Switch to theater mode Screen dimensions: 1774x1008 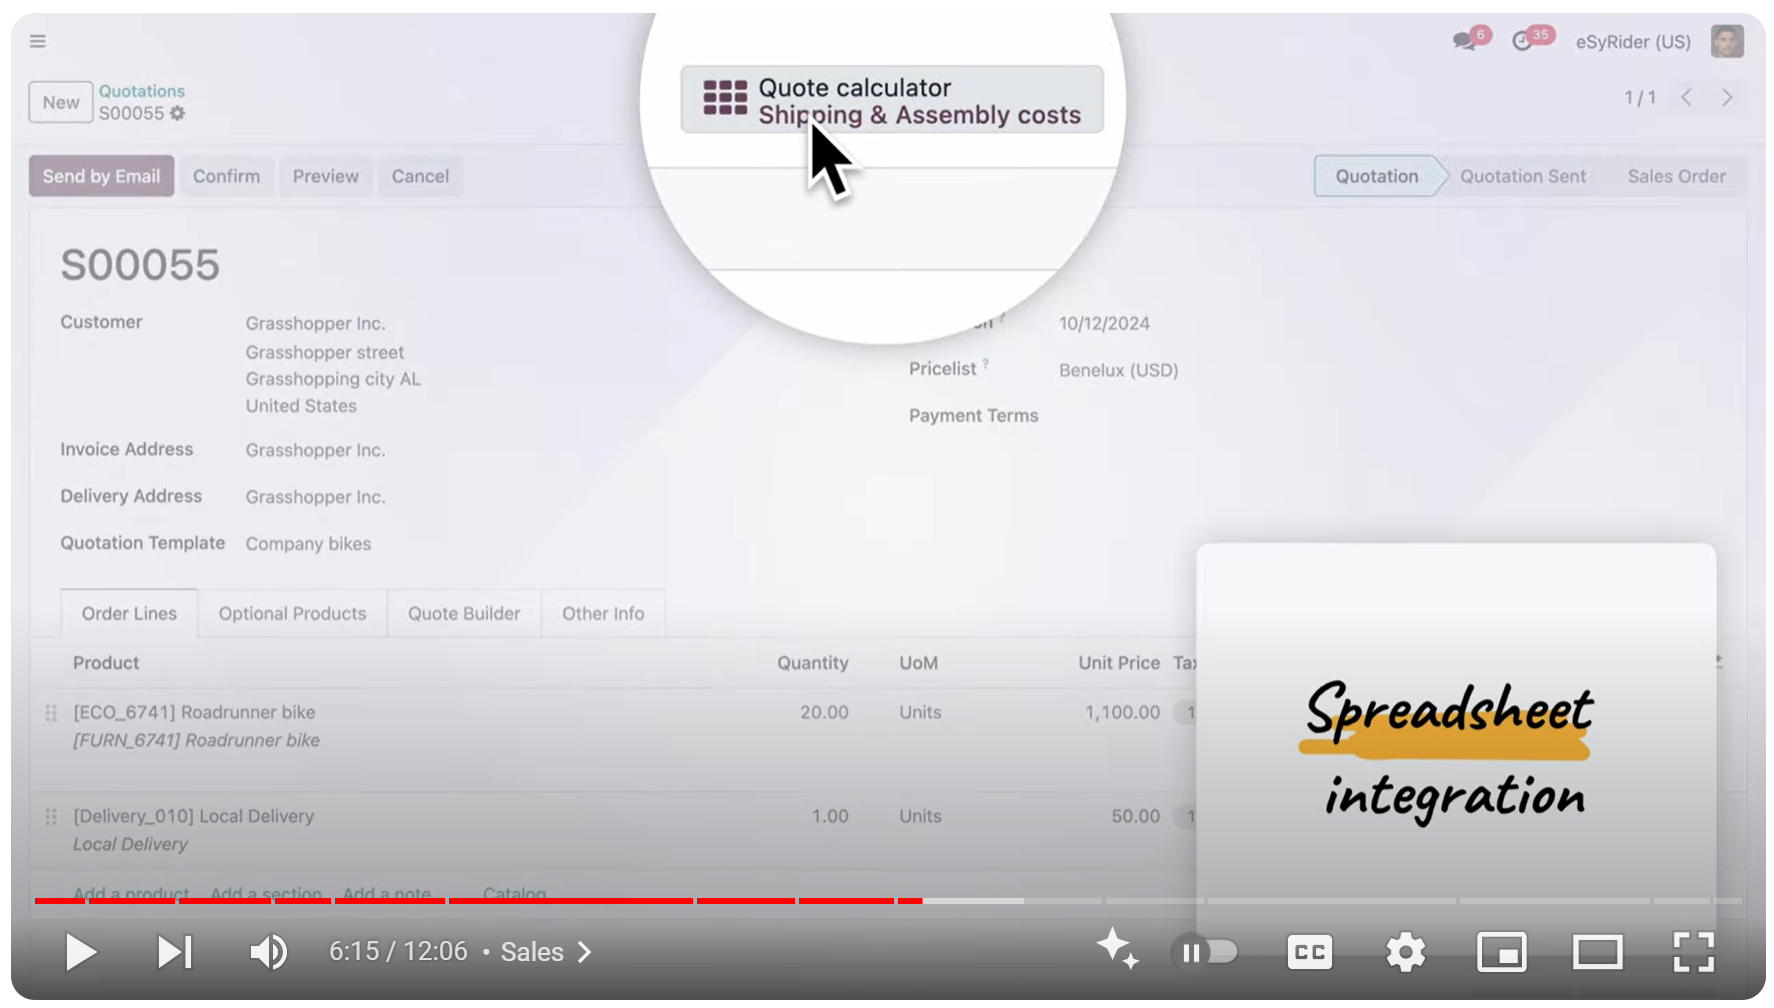[x=1597, y=952]
